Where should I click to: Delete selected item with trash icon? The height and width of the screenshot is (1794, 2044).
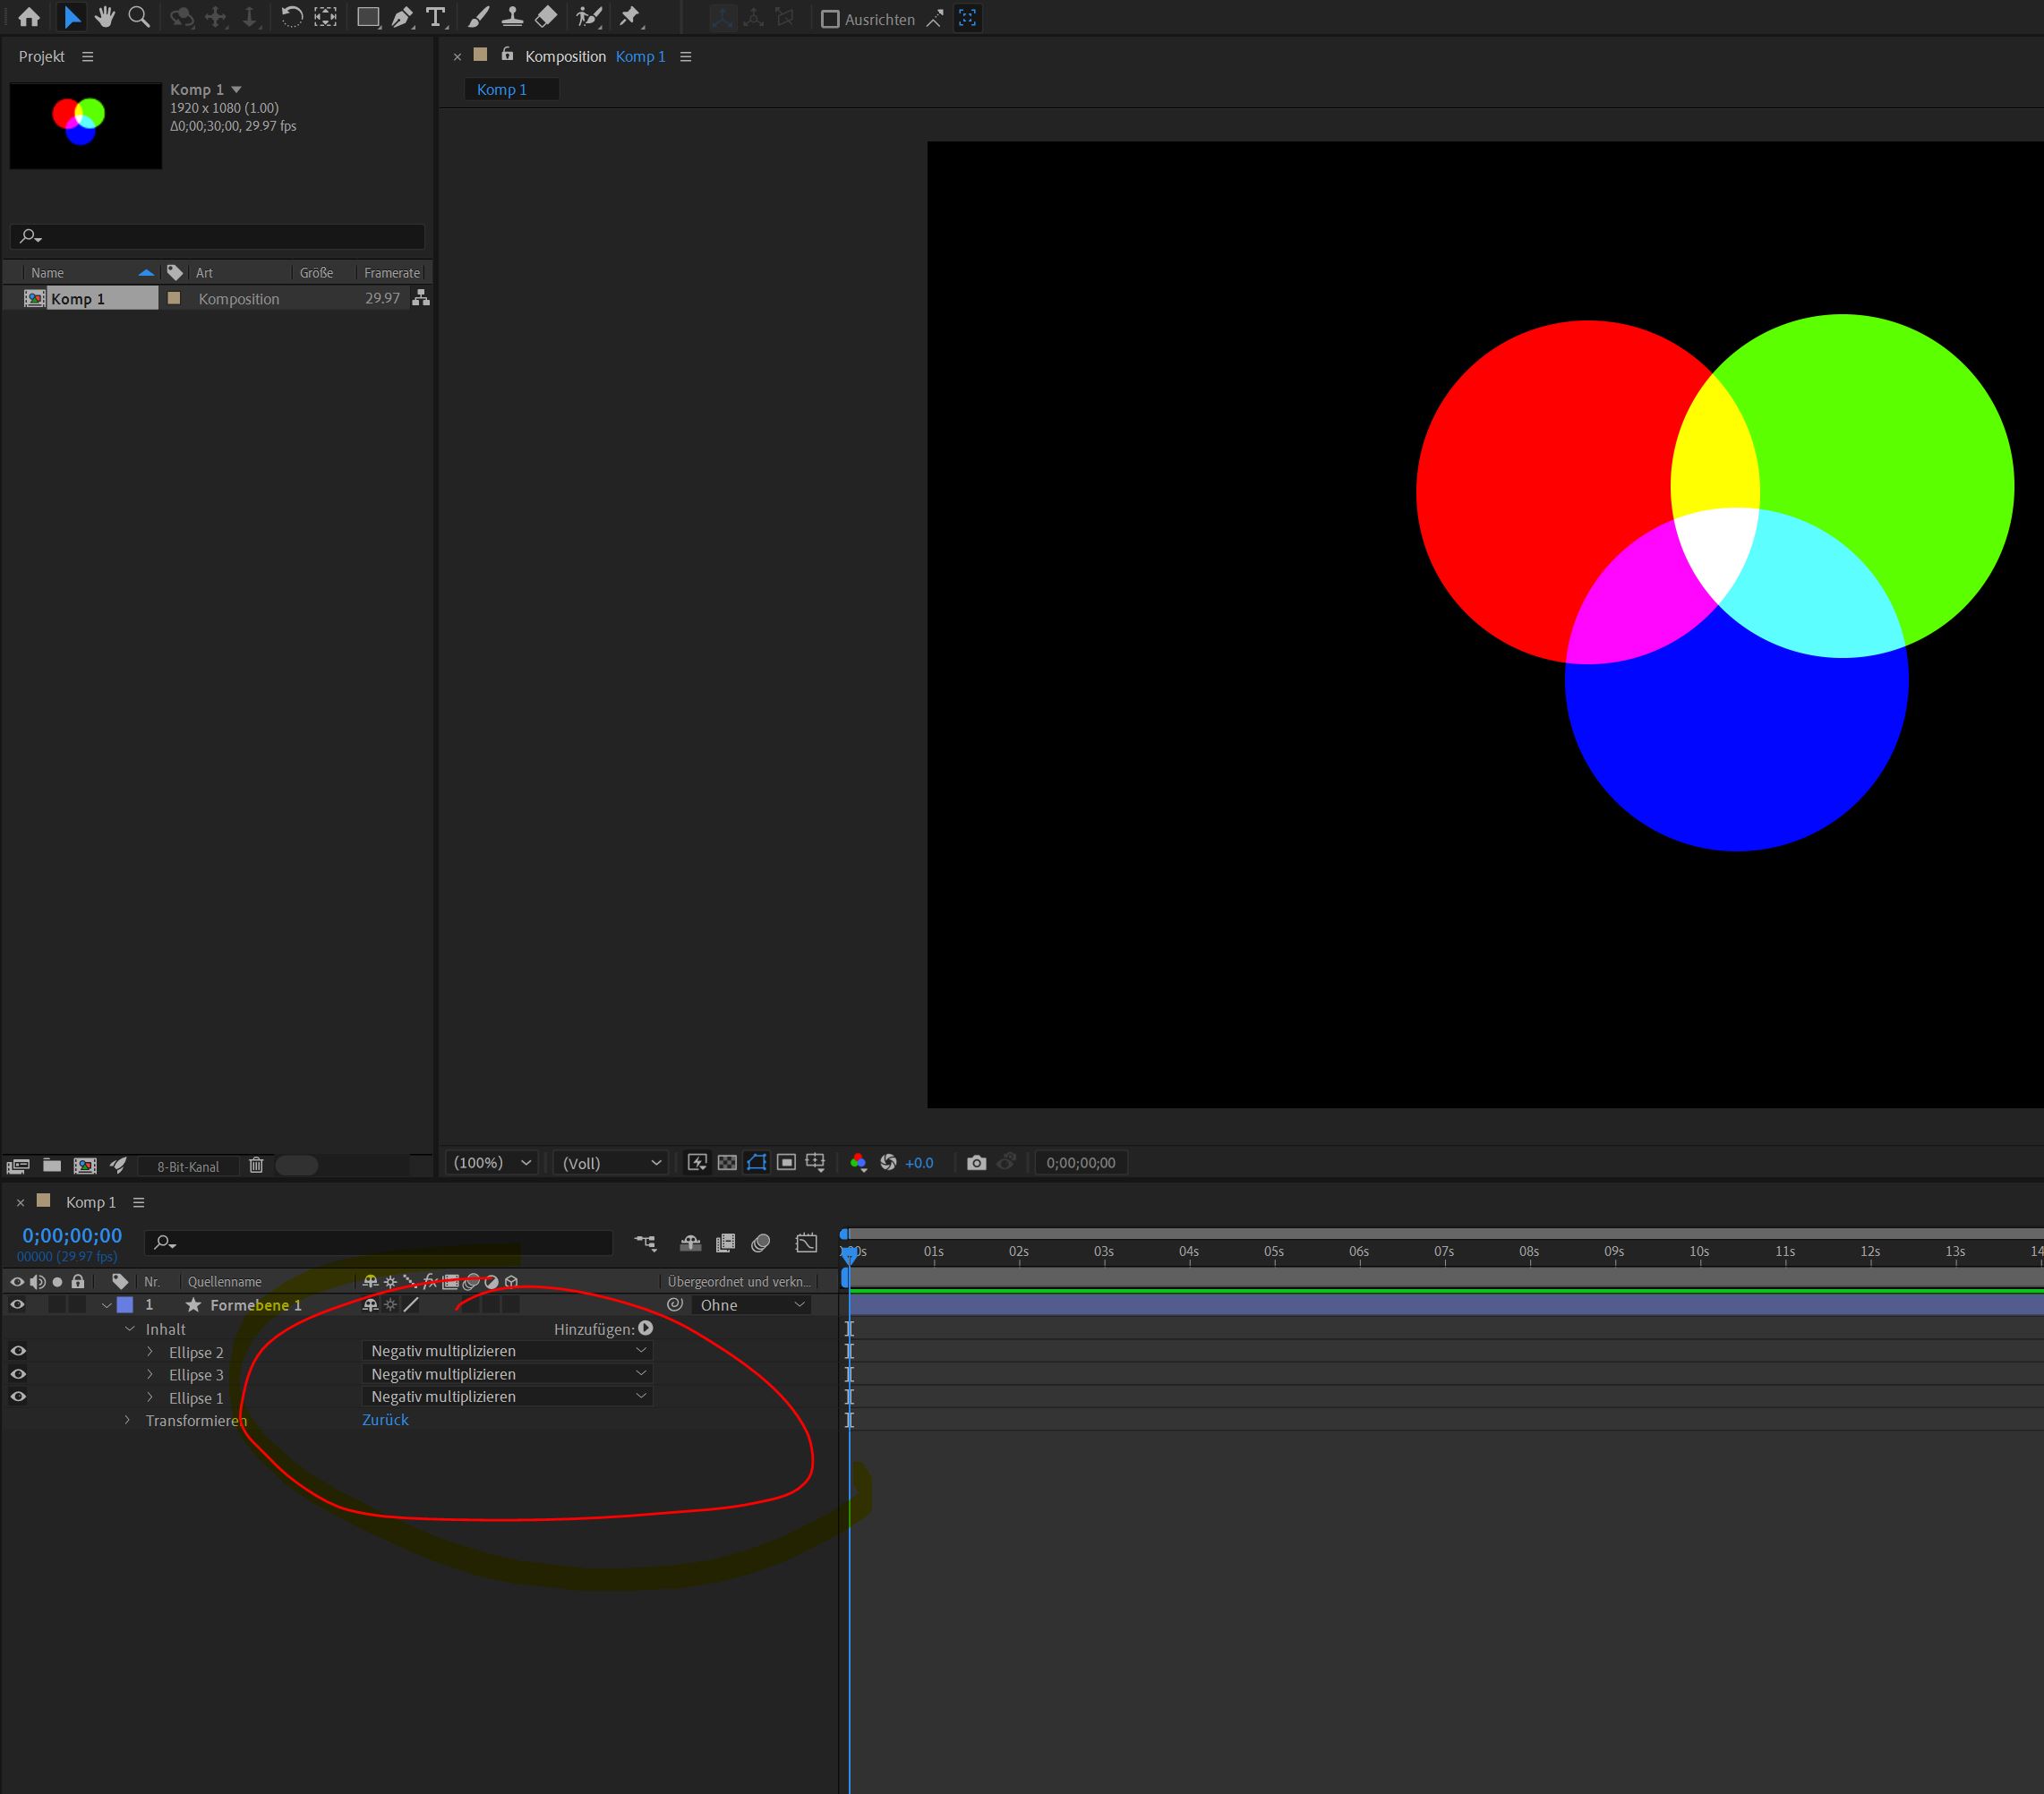(256, 1165)
